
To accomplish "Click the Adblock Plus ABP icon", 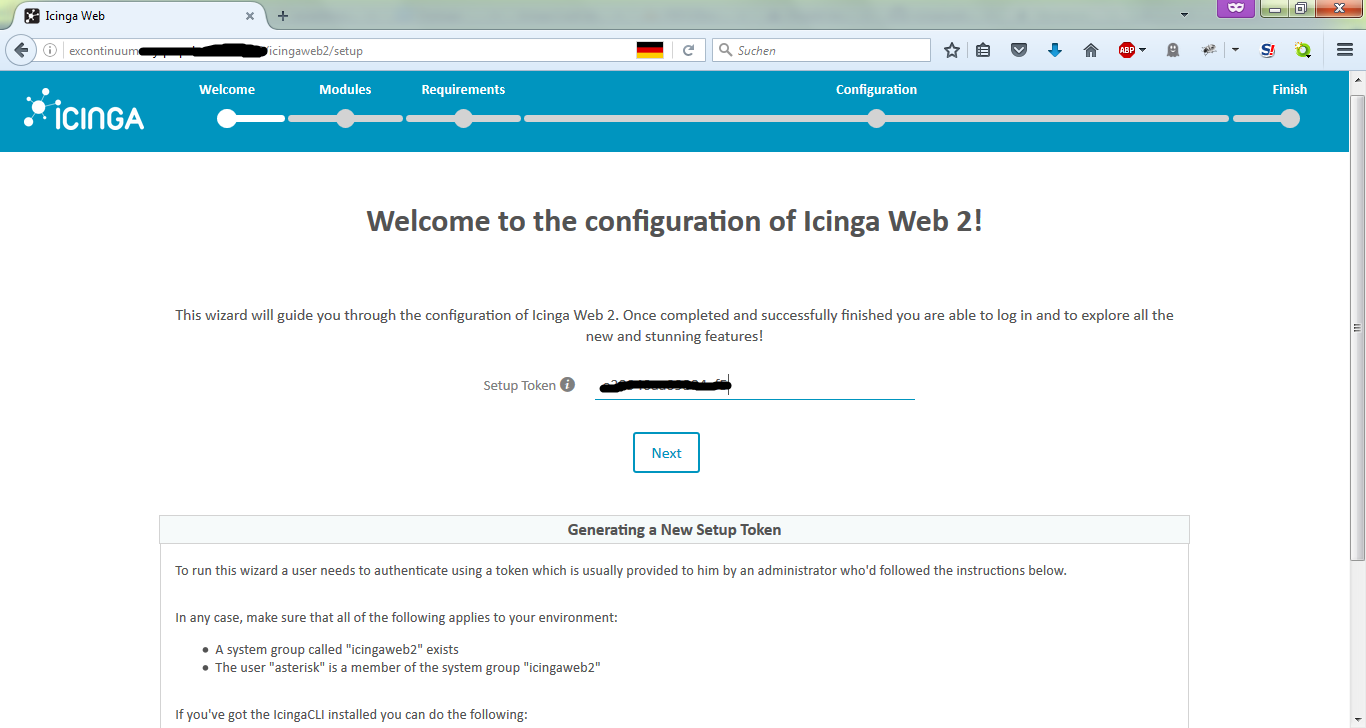I will click(x=1127, y=50).
